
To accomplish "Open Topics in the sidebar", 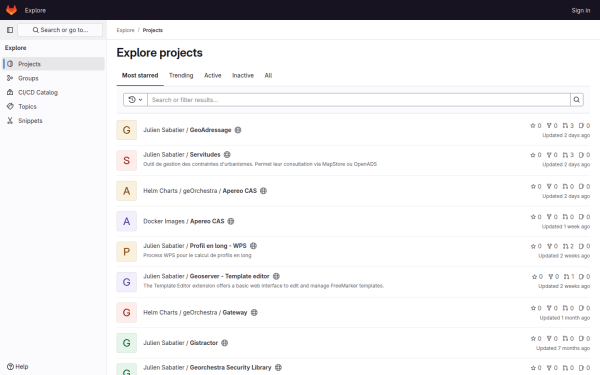I will pos(54,106).
